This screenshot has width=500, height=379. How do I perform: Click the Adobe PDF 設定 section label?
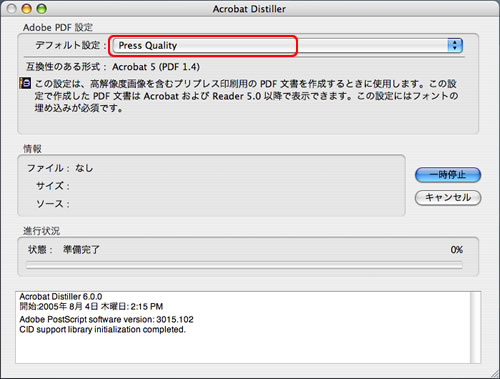tap(58, 27)
